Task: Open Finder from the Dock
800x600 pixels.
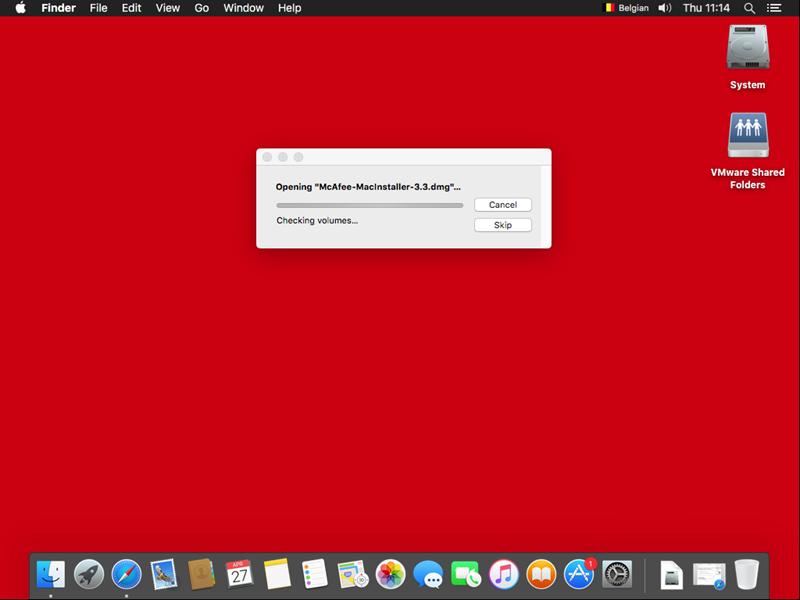Action: pyautogui.click(x=51, y=574)
